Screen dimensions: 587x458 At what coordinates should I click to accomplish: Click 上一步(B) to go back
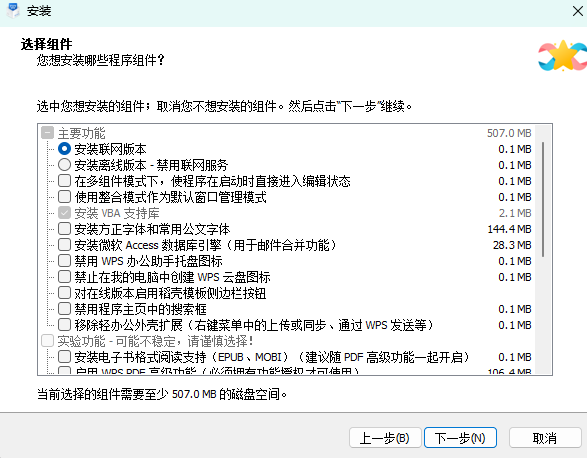click(x=385, y=438)
